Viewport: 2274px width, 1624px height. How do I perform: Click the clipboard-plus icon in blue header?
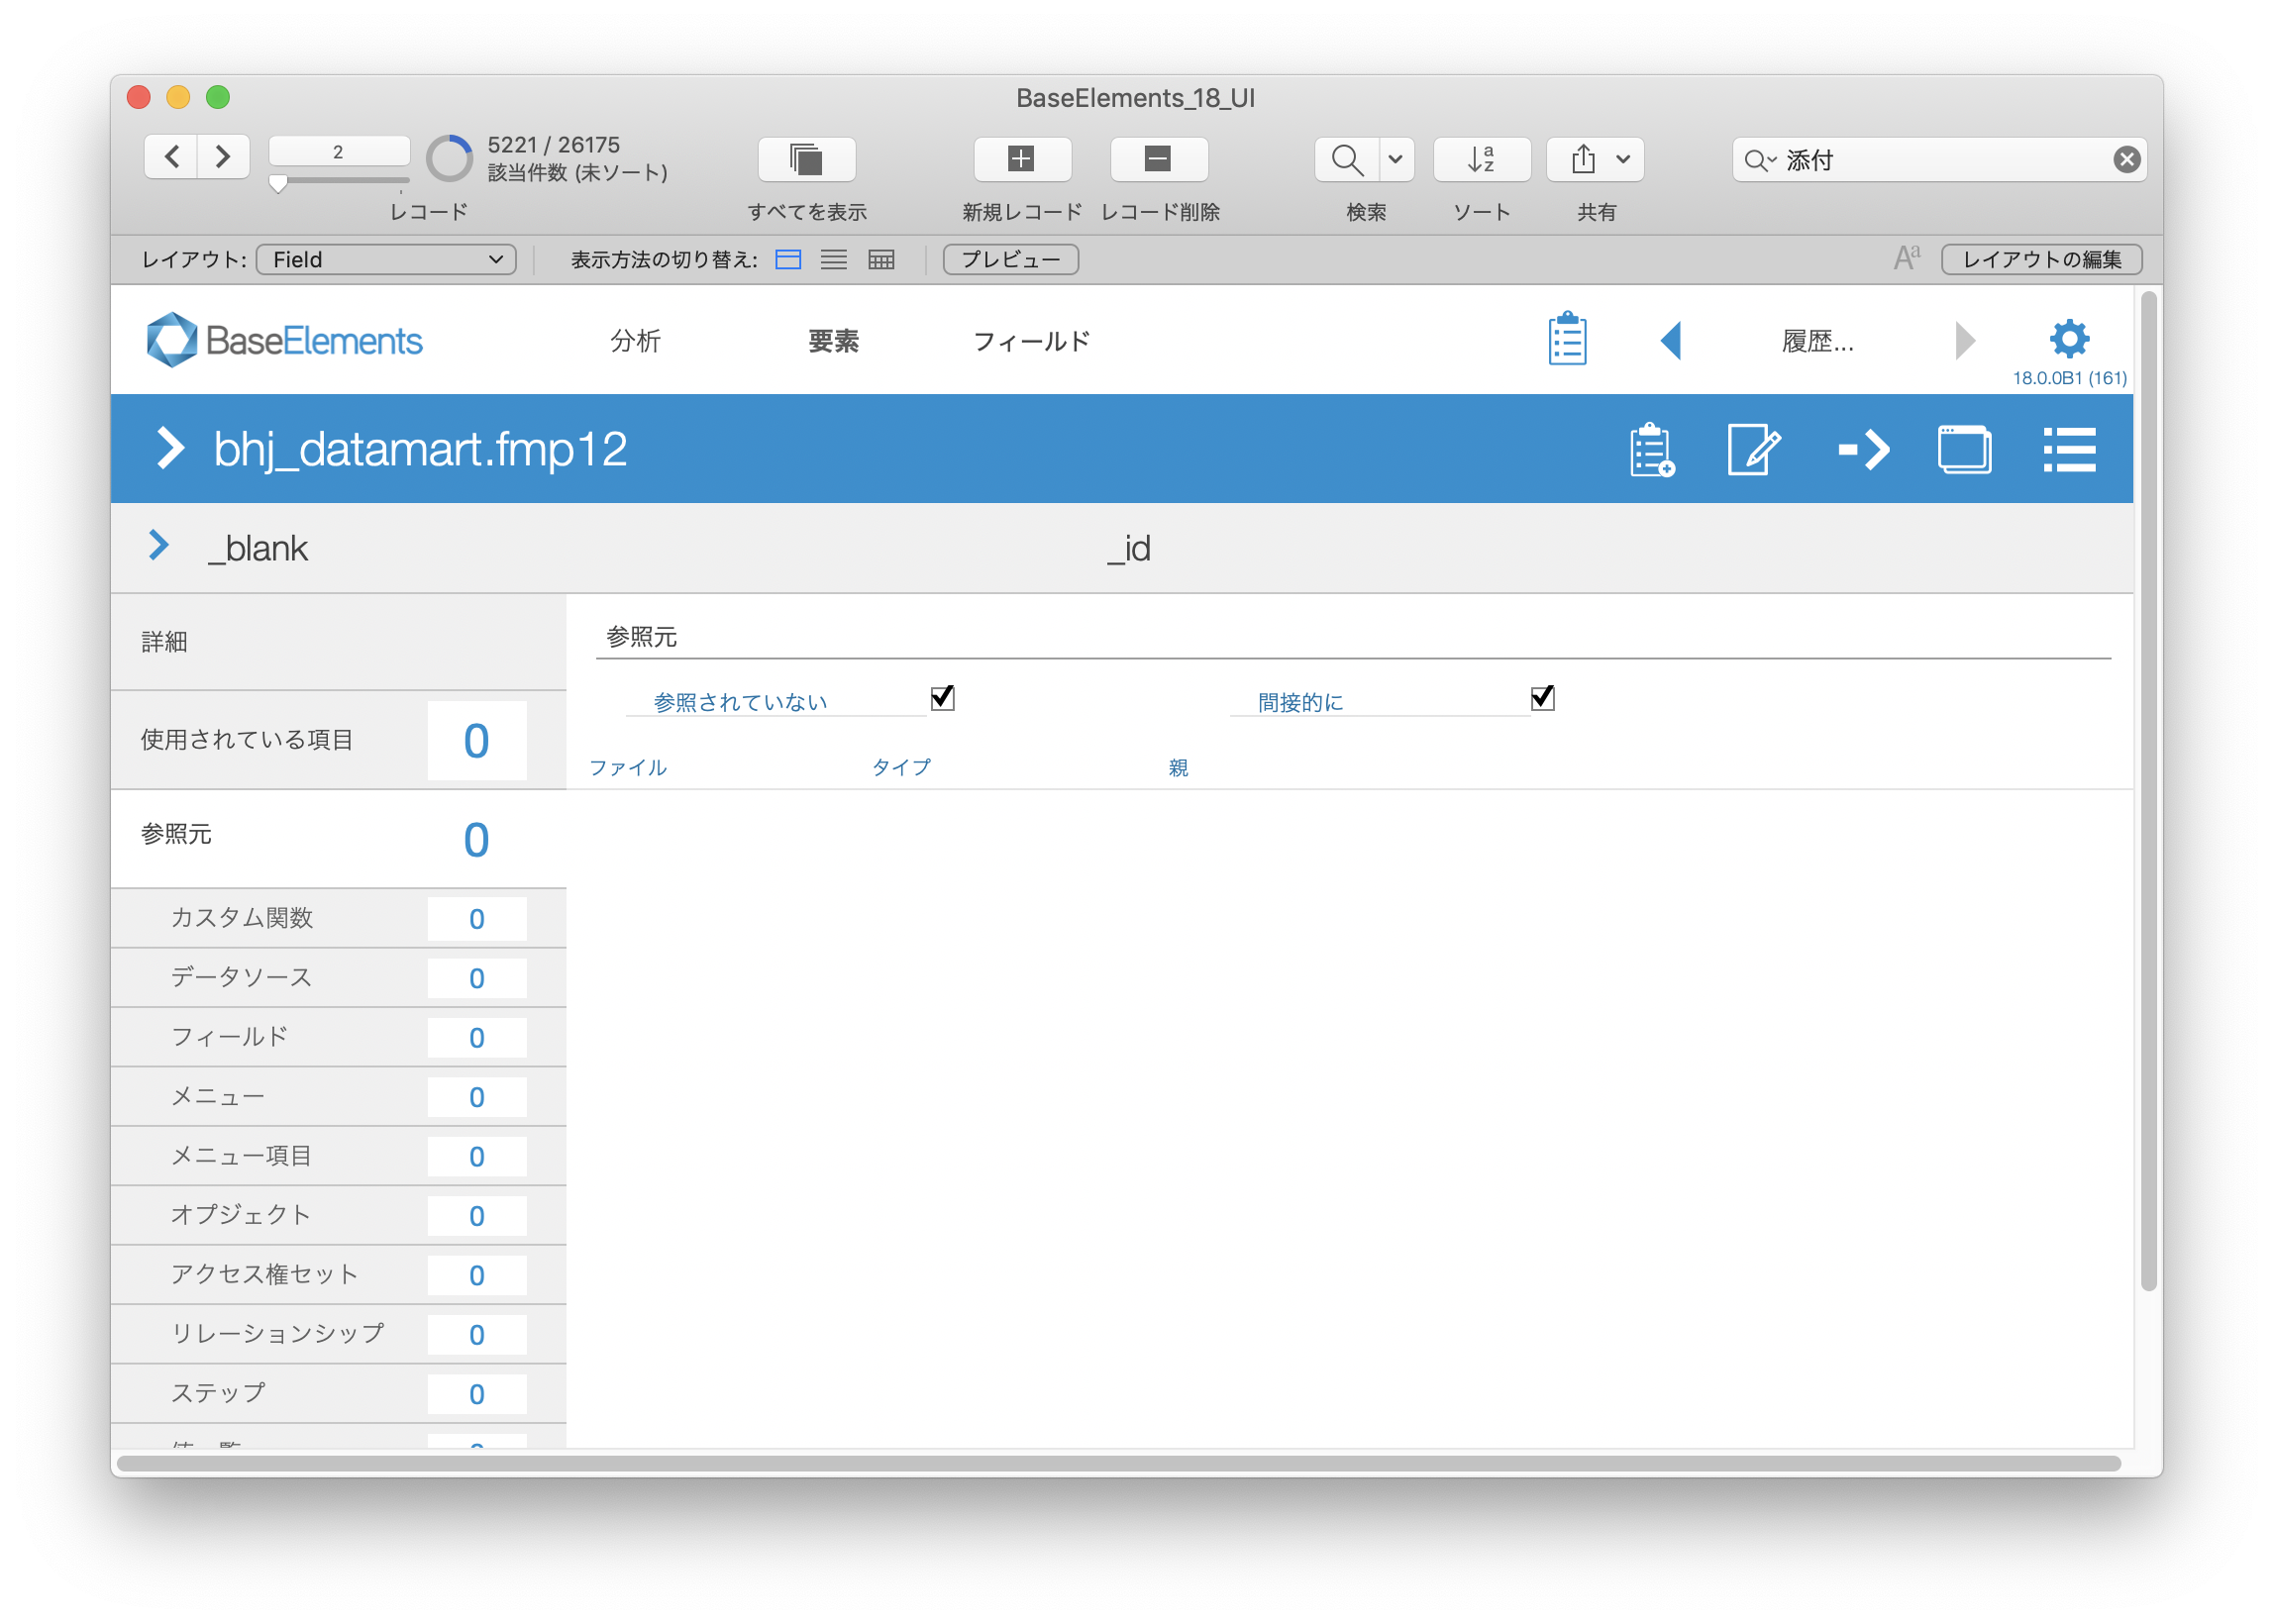point(1651,450)
